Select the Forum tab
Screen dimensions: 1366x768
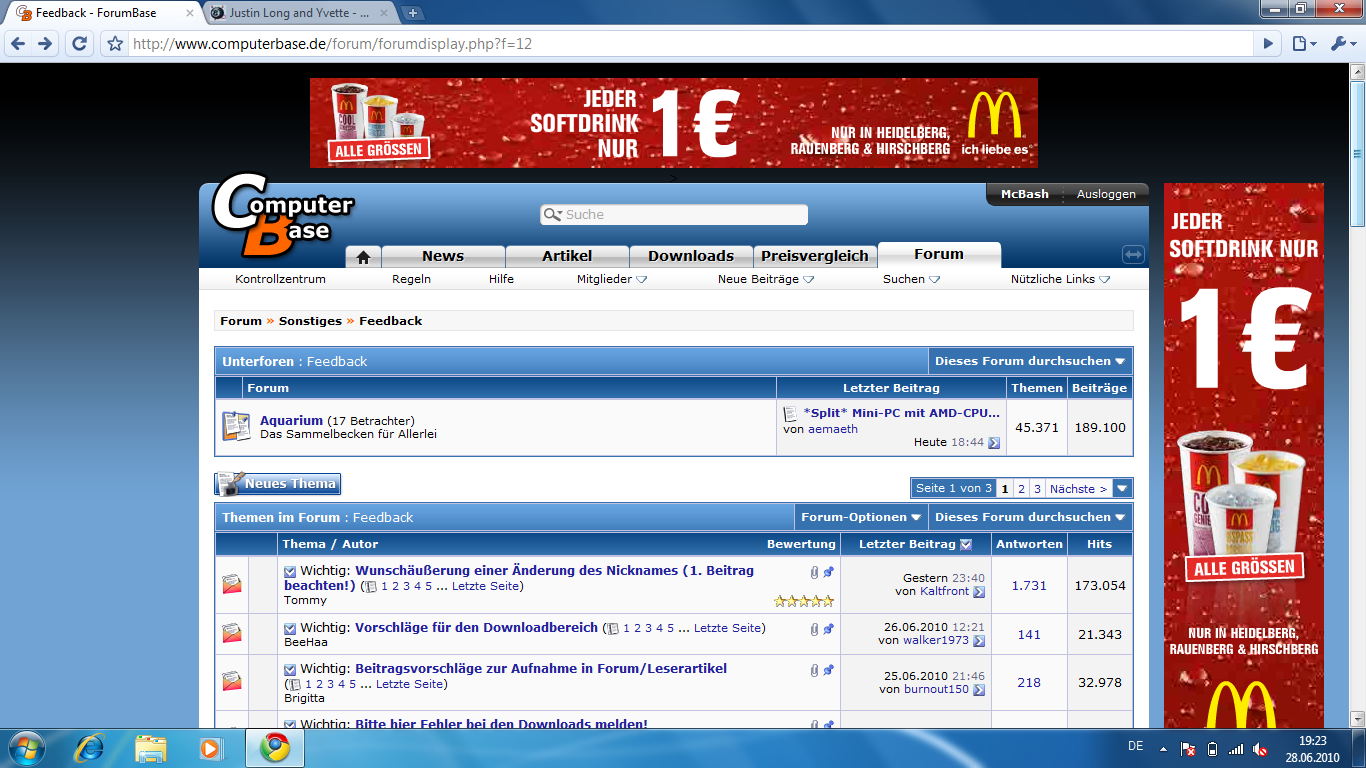pyautogui.click(x=939, y=254)
